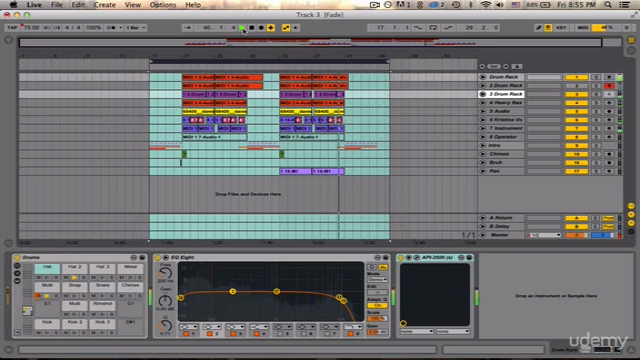Toggle Computer MIDI Keyboard button
Viewport: 640px width, 360px height.
[548, 28]
